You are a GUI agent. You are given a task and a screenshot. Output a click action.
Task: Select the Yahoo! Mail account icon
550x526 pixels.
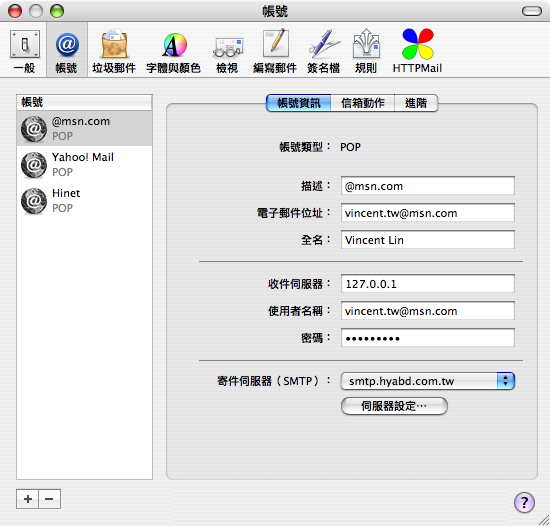[34, 165]
